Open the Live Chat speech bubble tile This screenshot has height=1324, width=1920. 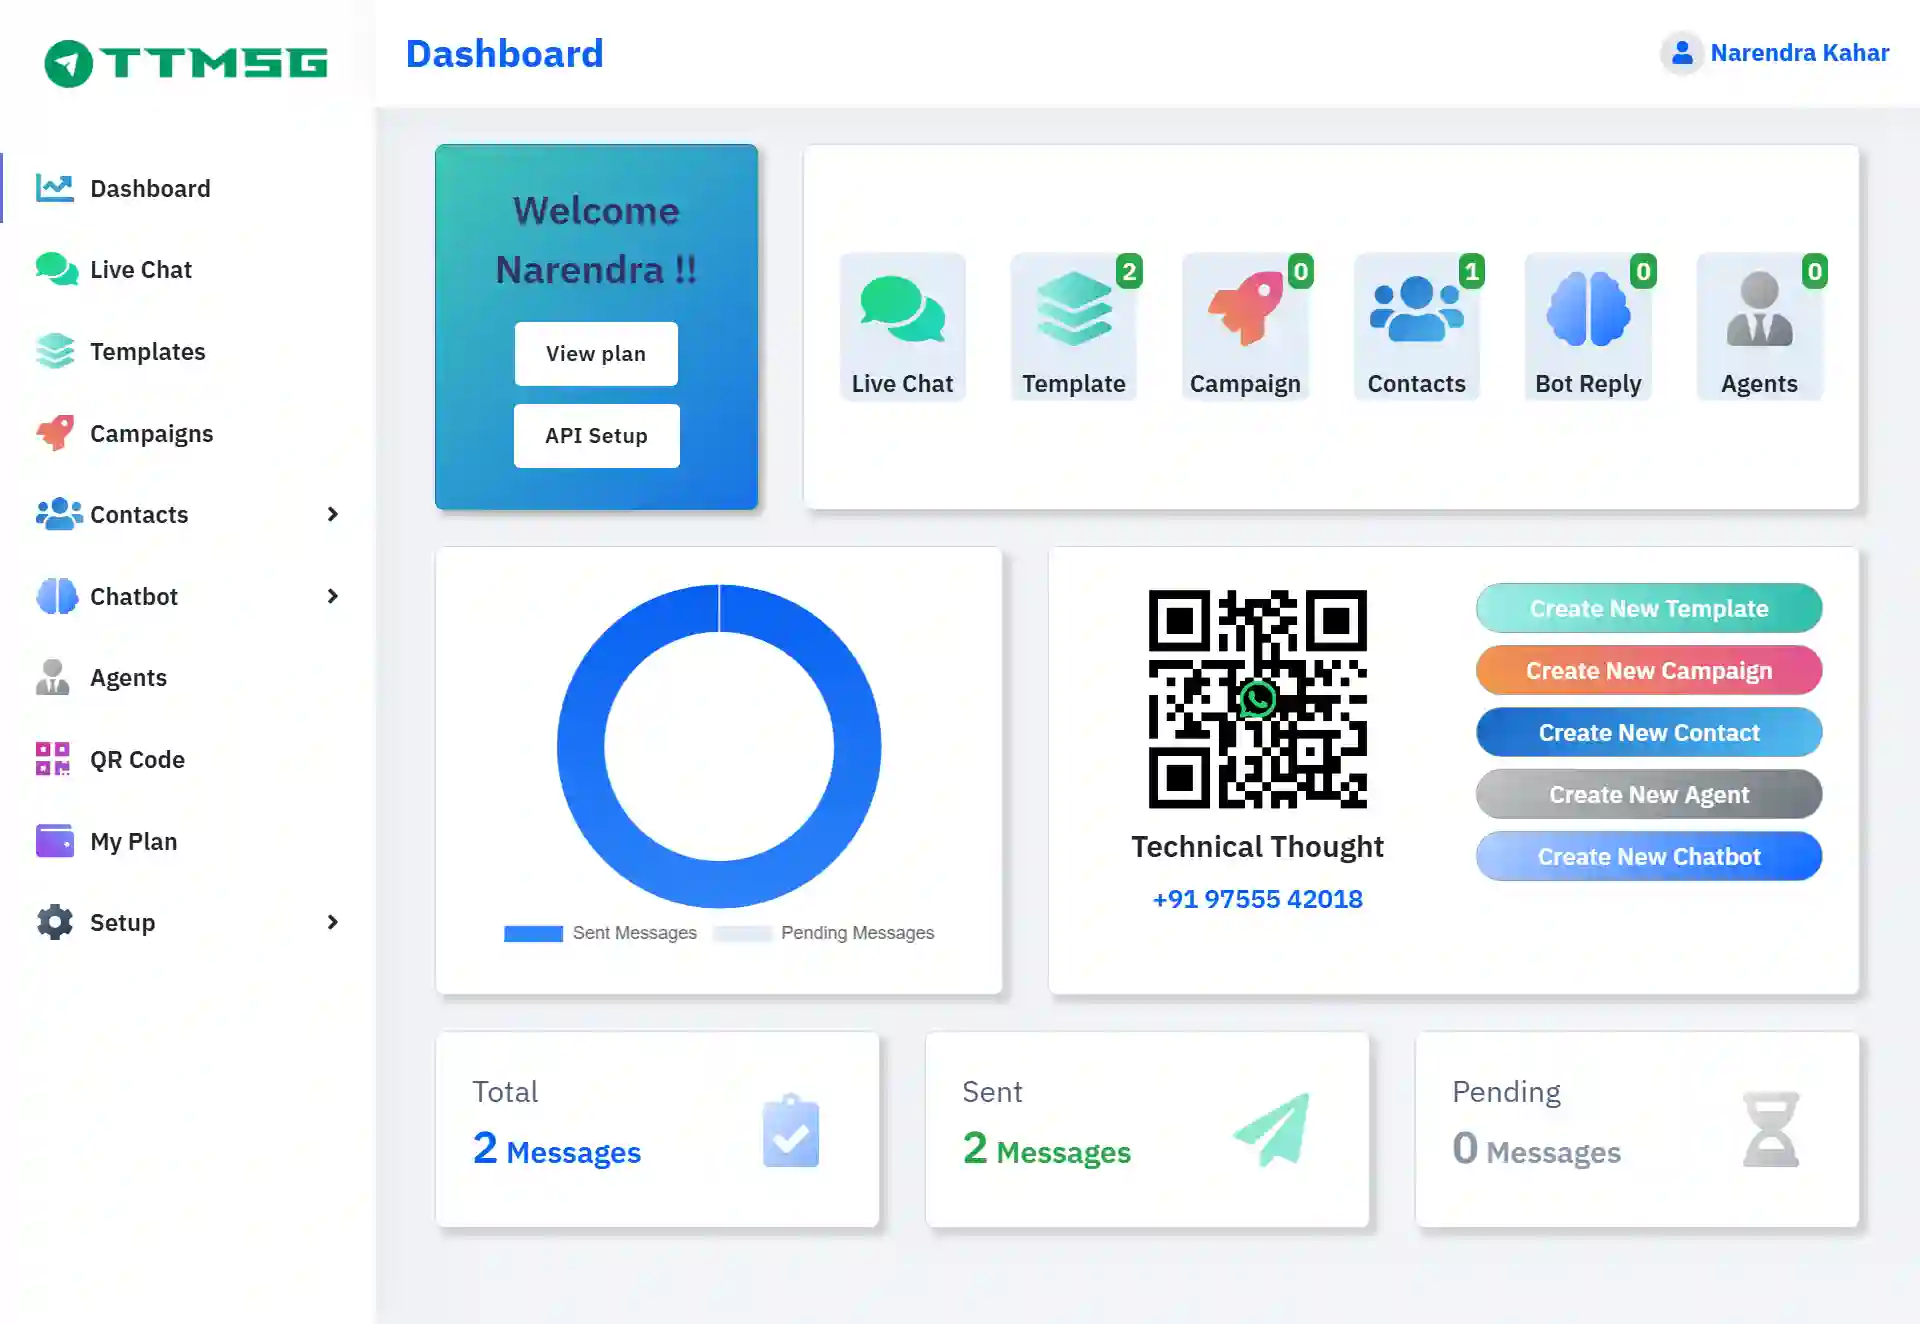[x=902, y=326]
